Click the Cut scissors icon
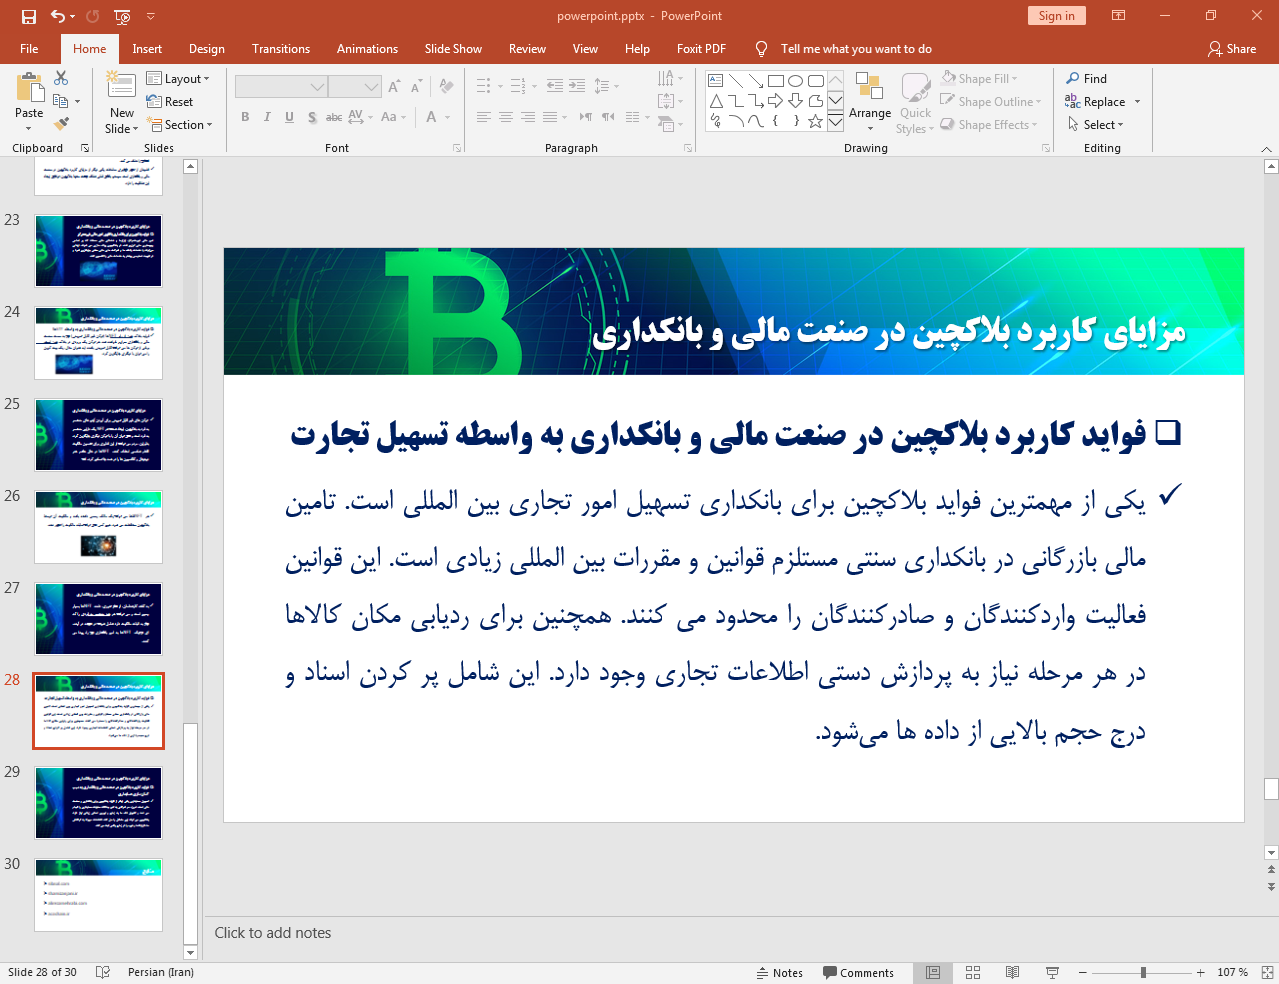This screenshot has height=984, width=1279. (62, 78)
